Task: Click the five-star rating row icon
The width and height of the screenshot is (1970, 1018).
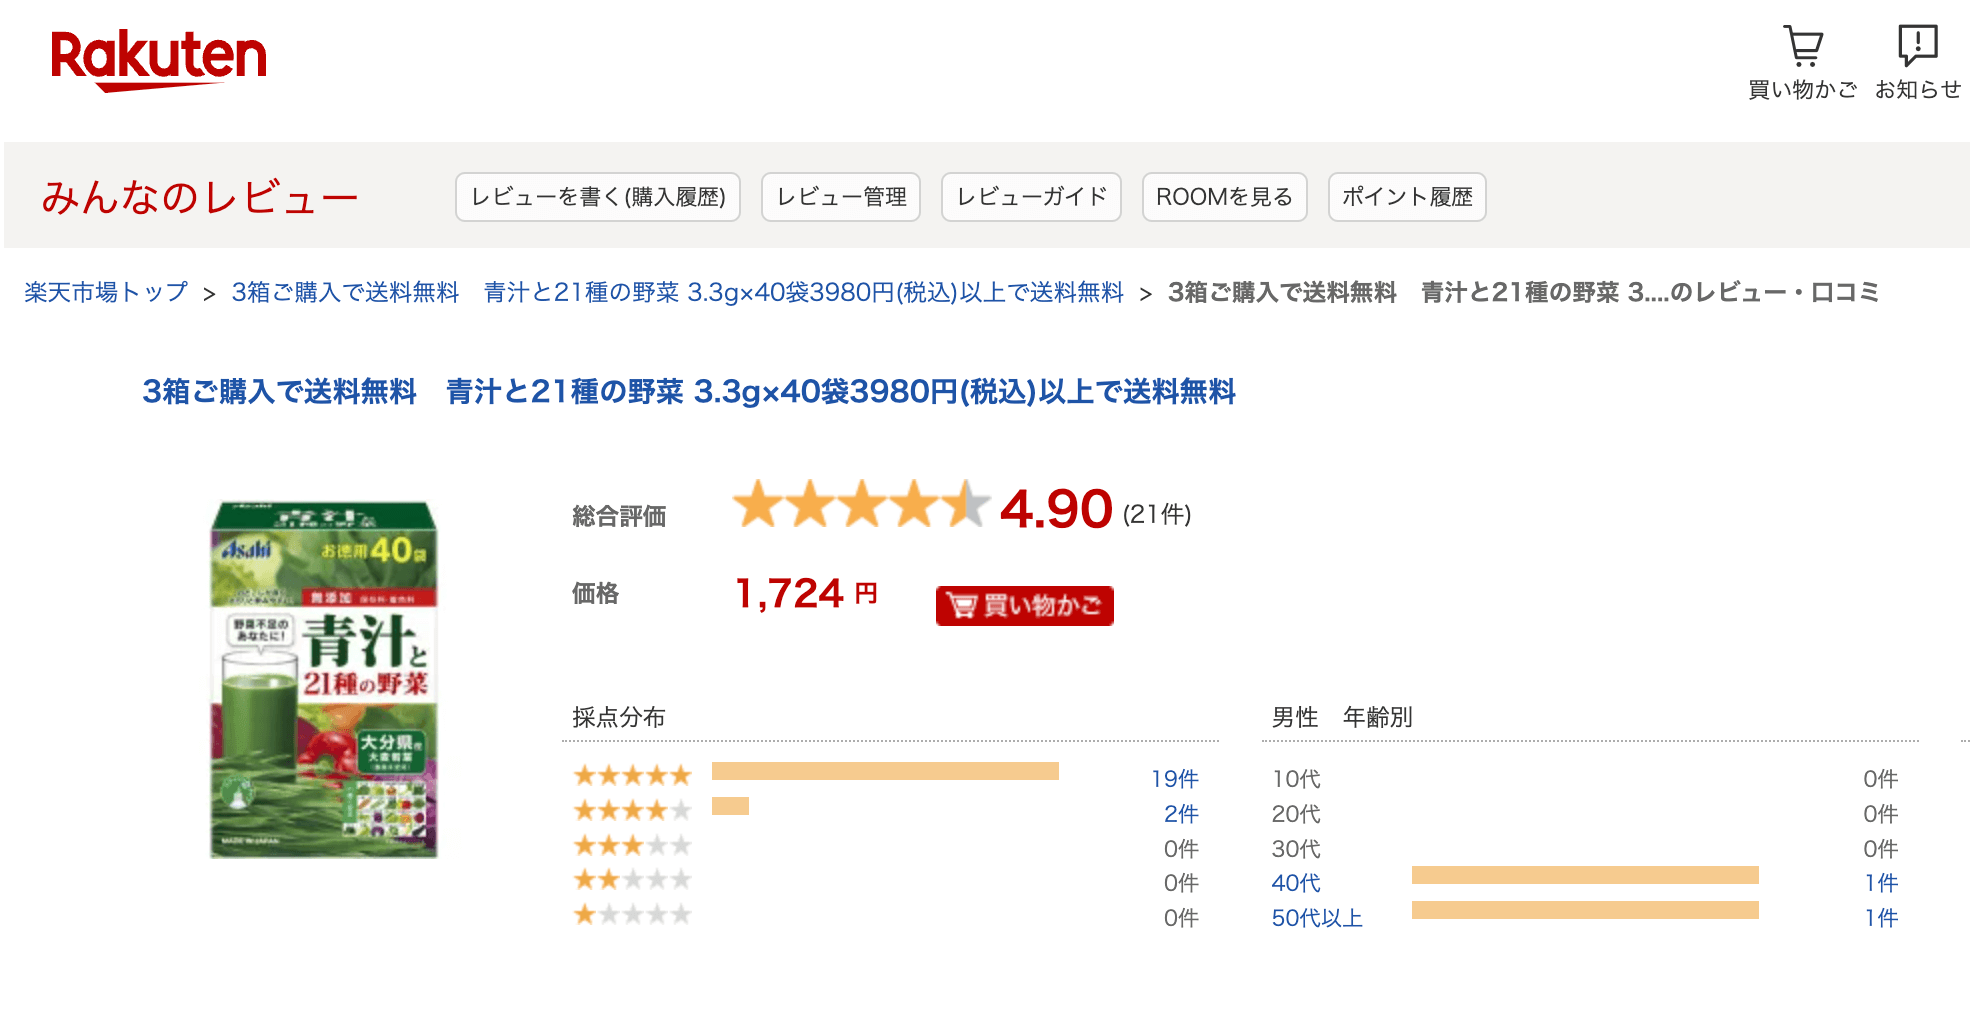Action: 632,775
